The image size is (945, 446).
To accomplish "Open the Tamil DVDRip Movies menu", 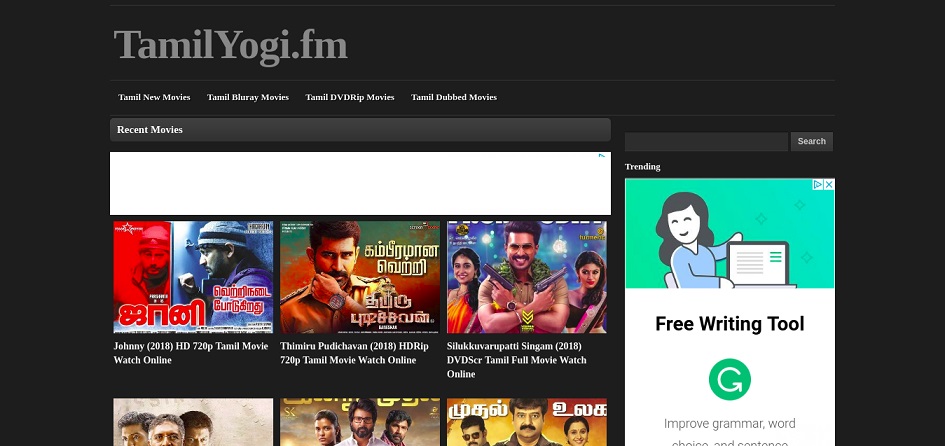I will 350,97.
